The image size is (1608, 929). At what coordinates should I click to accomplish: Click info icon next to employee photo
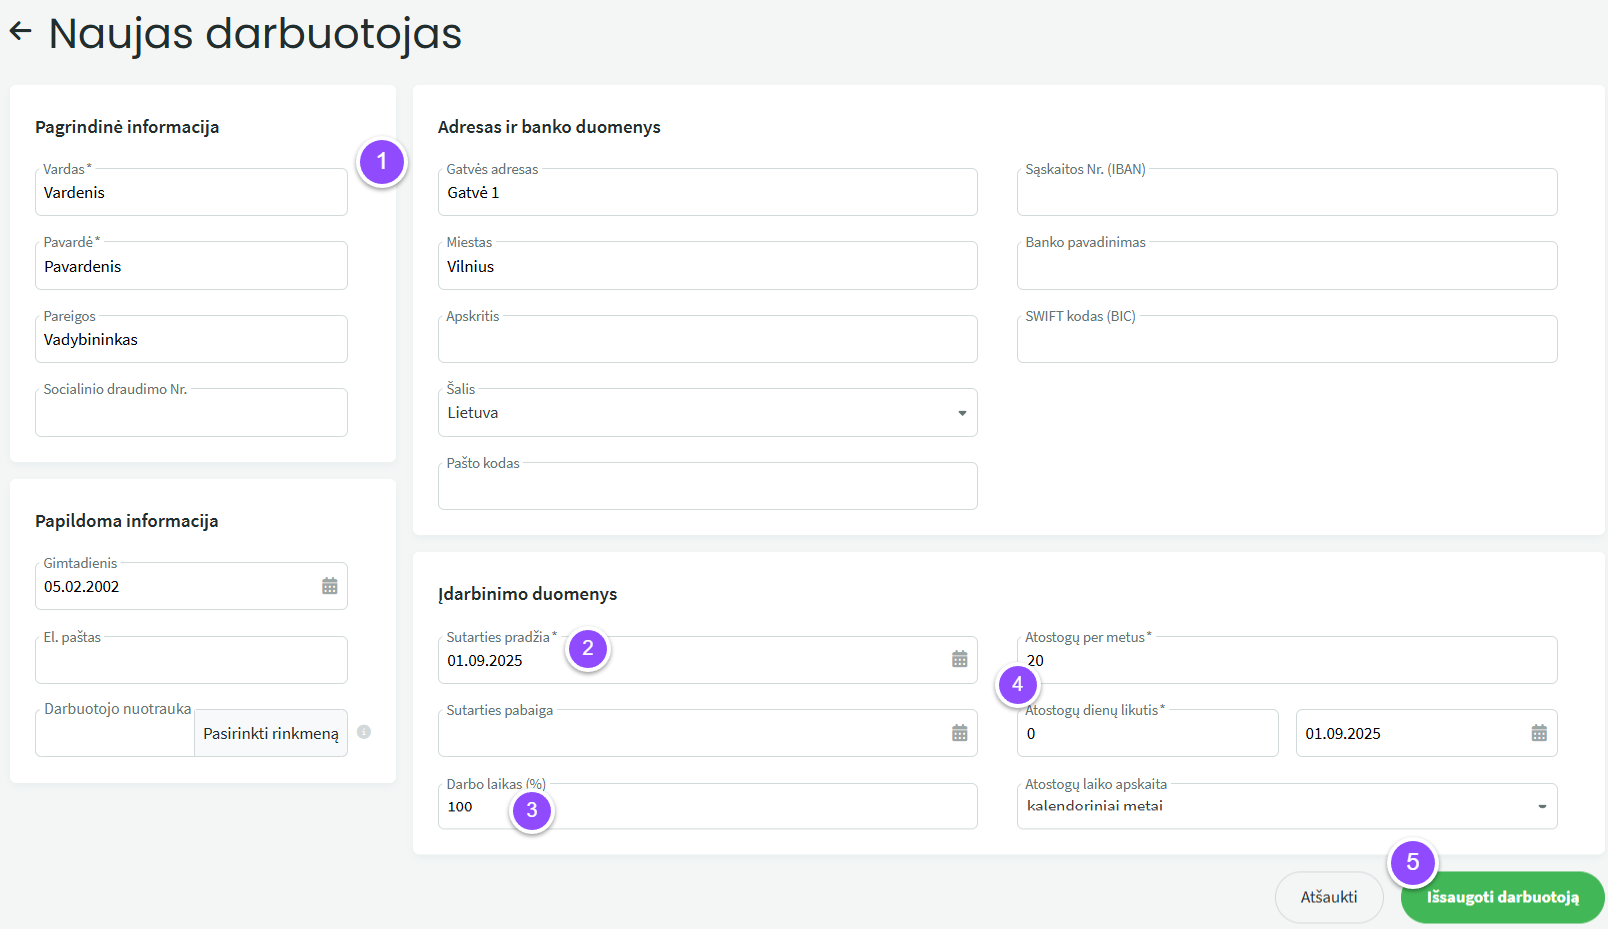point(364,732)
